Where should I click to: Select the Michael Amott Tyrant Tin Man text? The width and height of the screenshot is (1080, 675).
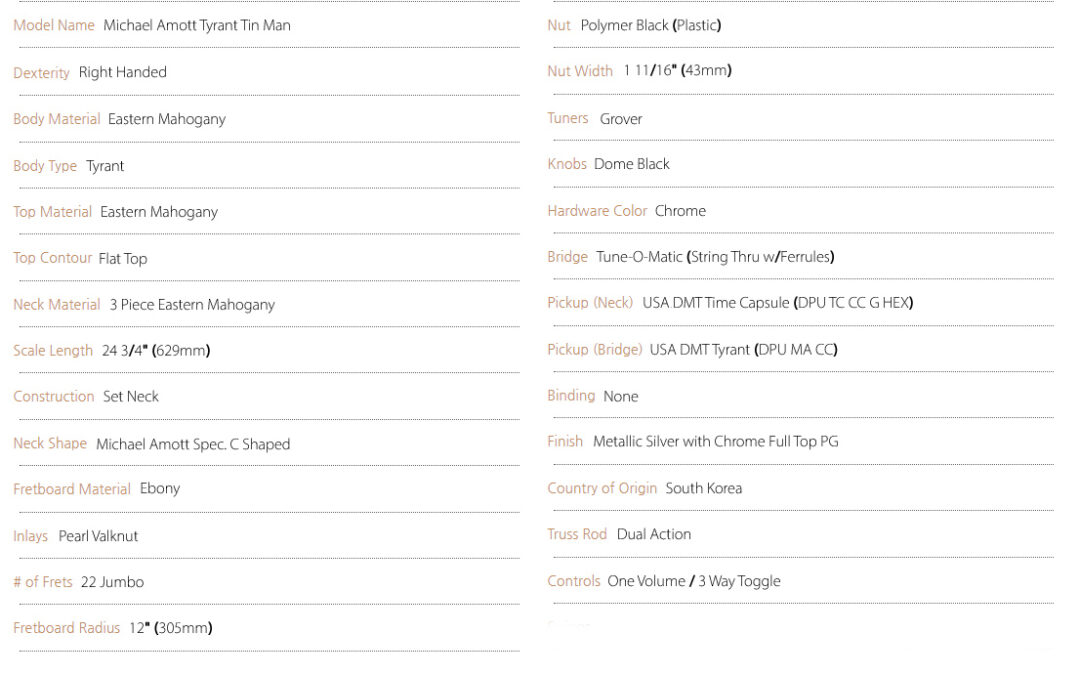point(197,25)
